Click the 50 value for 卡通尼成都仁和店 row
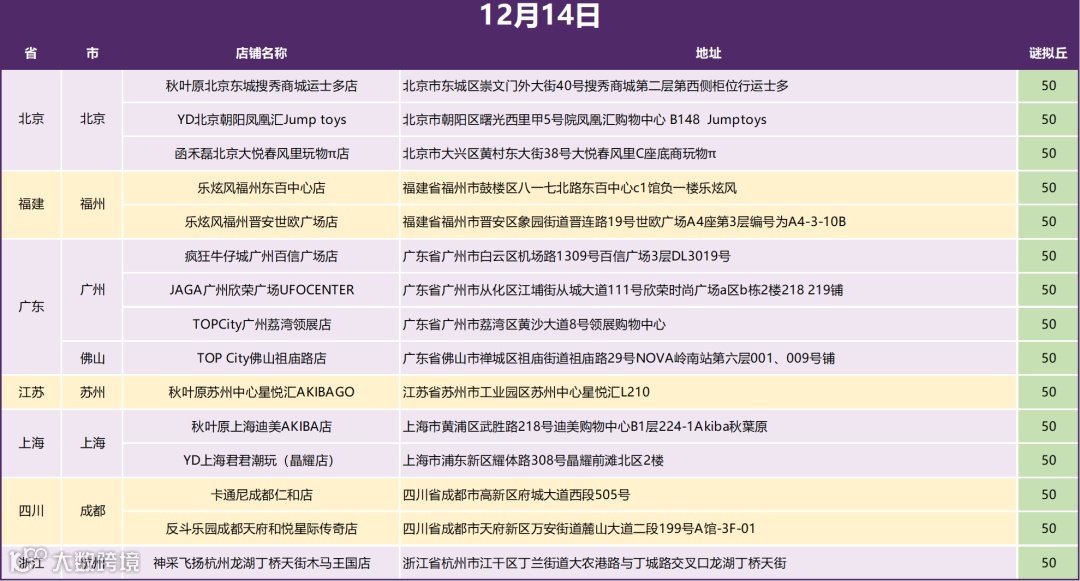Screen dimensions: 1080x581 point(1048,494)
